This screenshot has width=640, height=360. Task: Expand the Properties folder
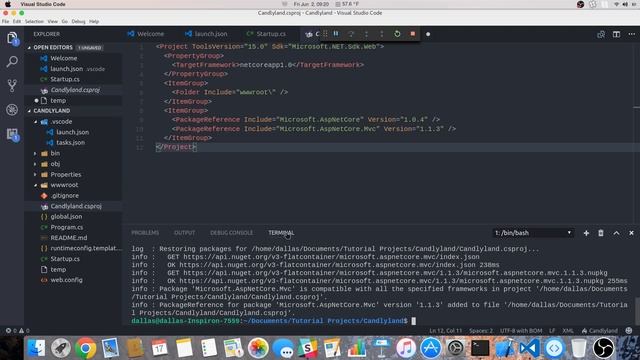(36, 175)
